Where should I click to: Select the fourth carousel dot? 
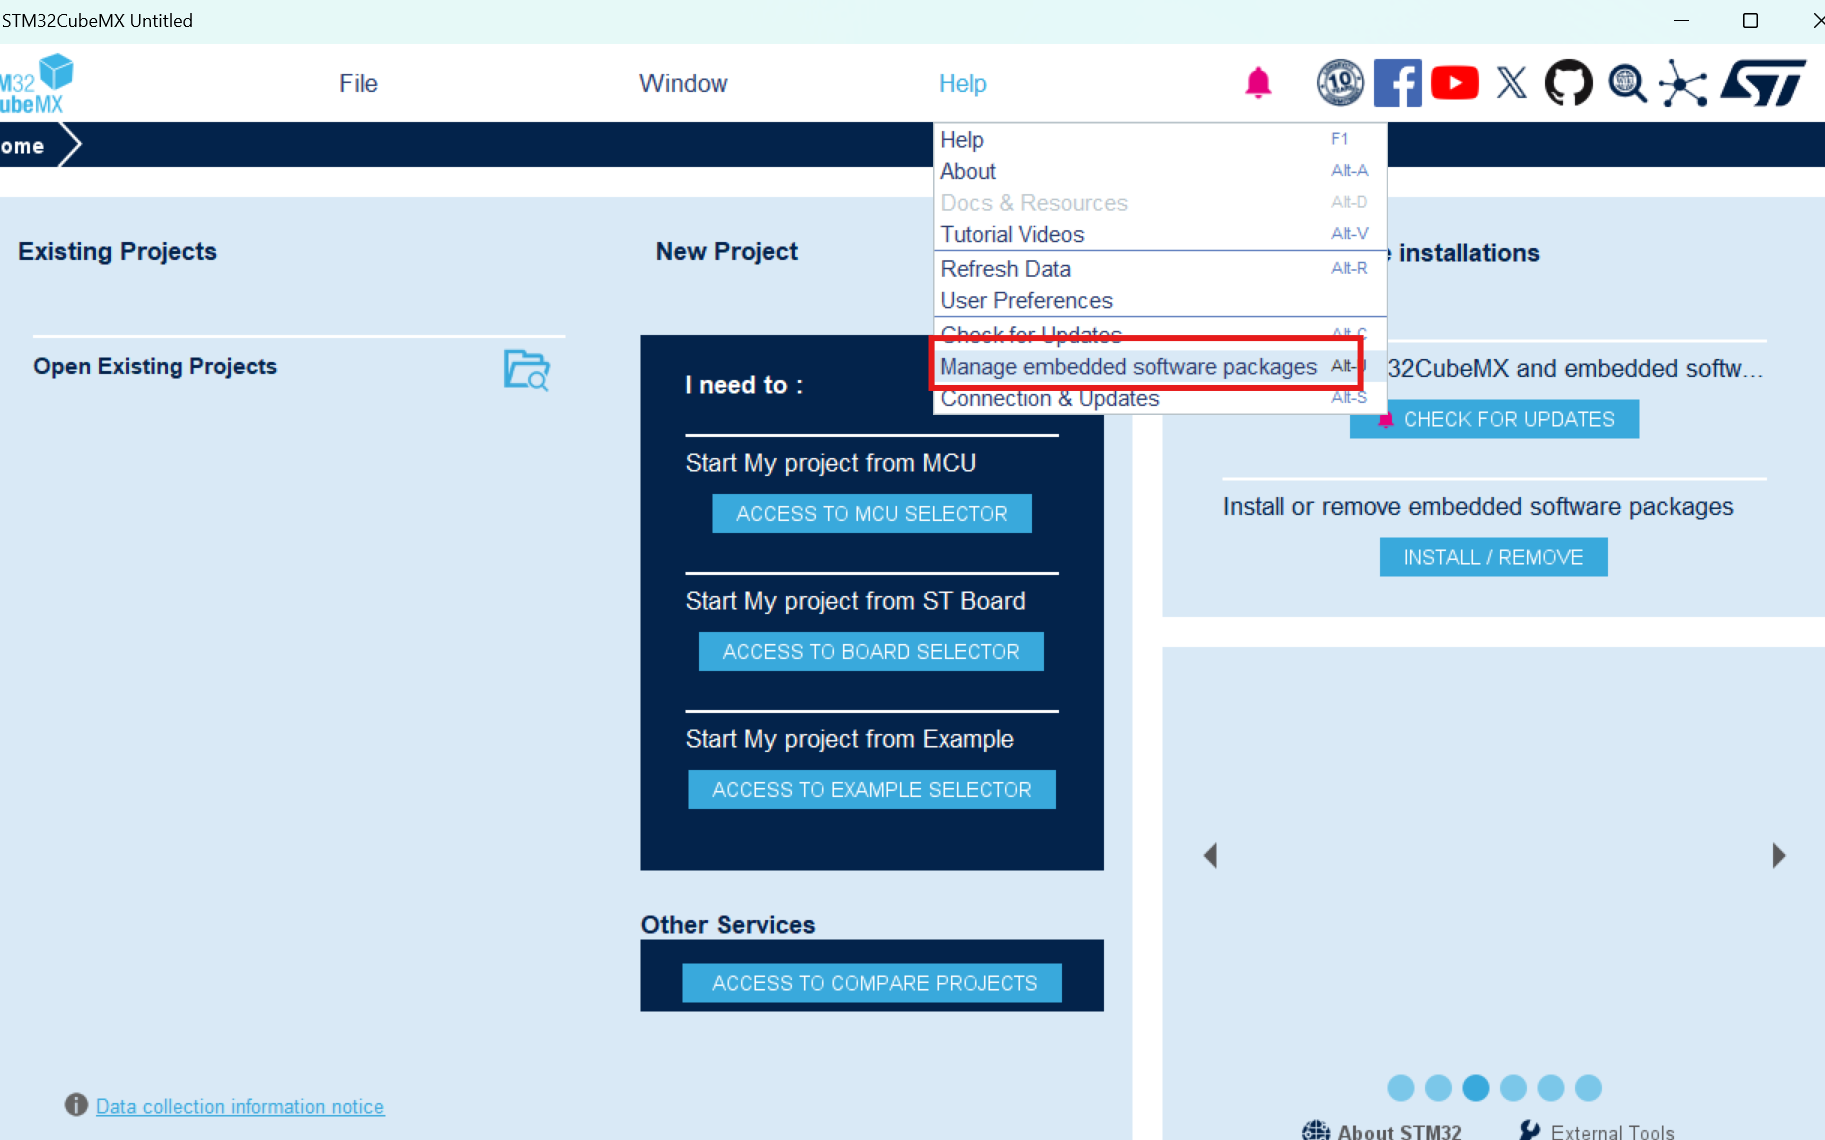(x=1513, y=1088)
